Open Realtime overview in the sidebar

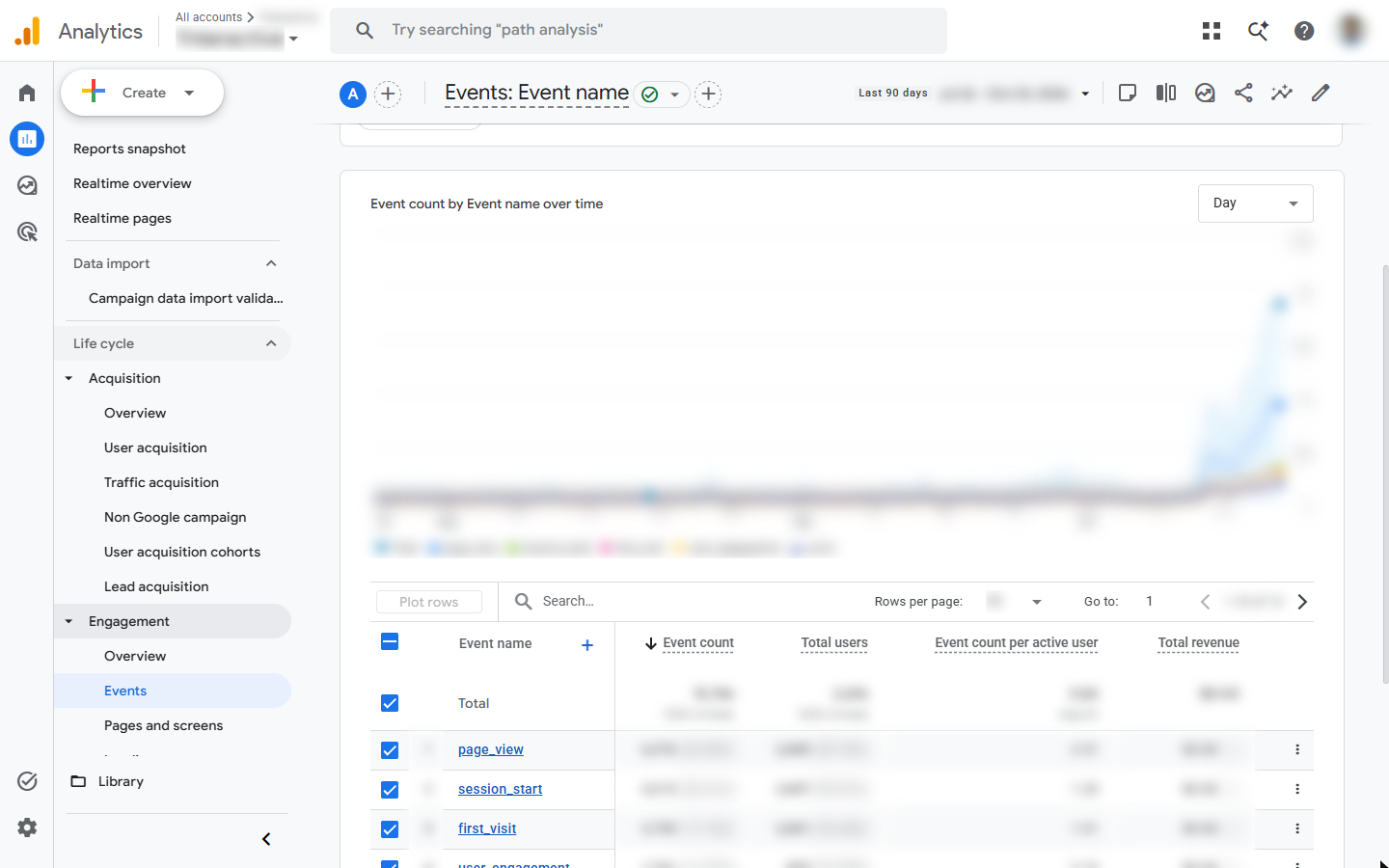132,184
